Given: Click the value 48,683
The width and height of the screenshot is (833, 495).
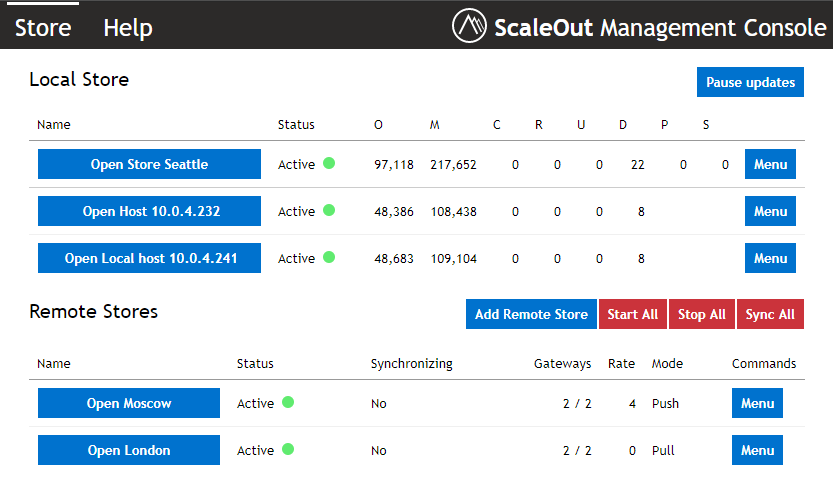Looking at the screenshot, I should coord(394,259).
